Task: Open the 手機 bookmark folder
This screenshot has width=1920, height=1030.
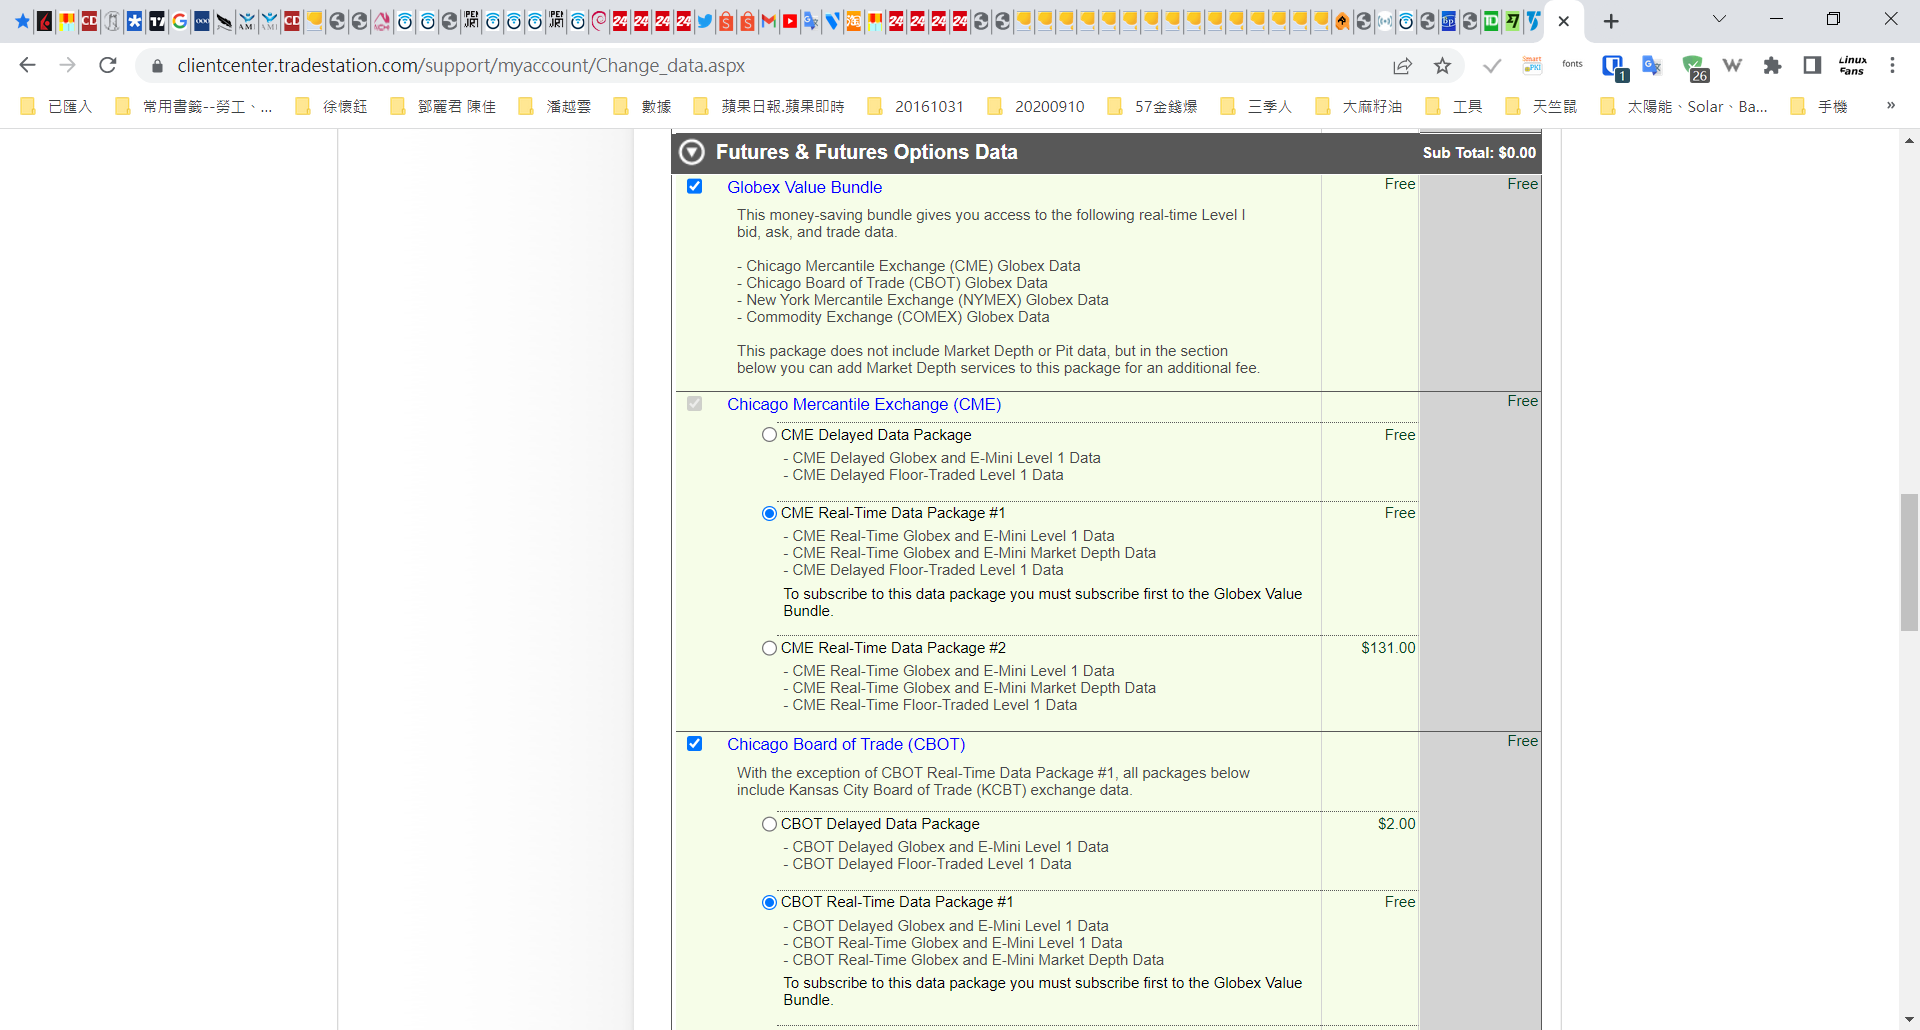Action: (x=1819, y=107)
